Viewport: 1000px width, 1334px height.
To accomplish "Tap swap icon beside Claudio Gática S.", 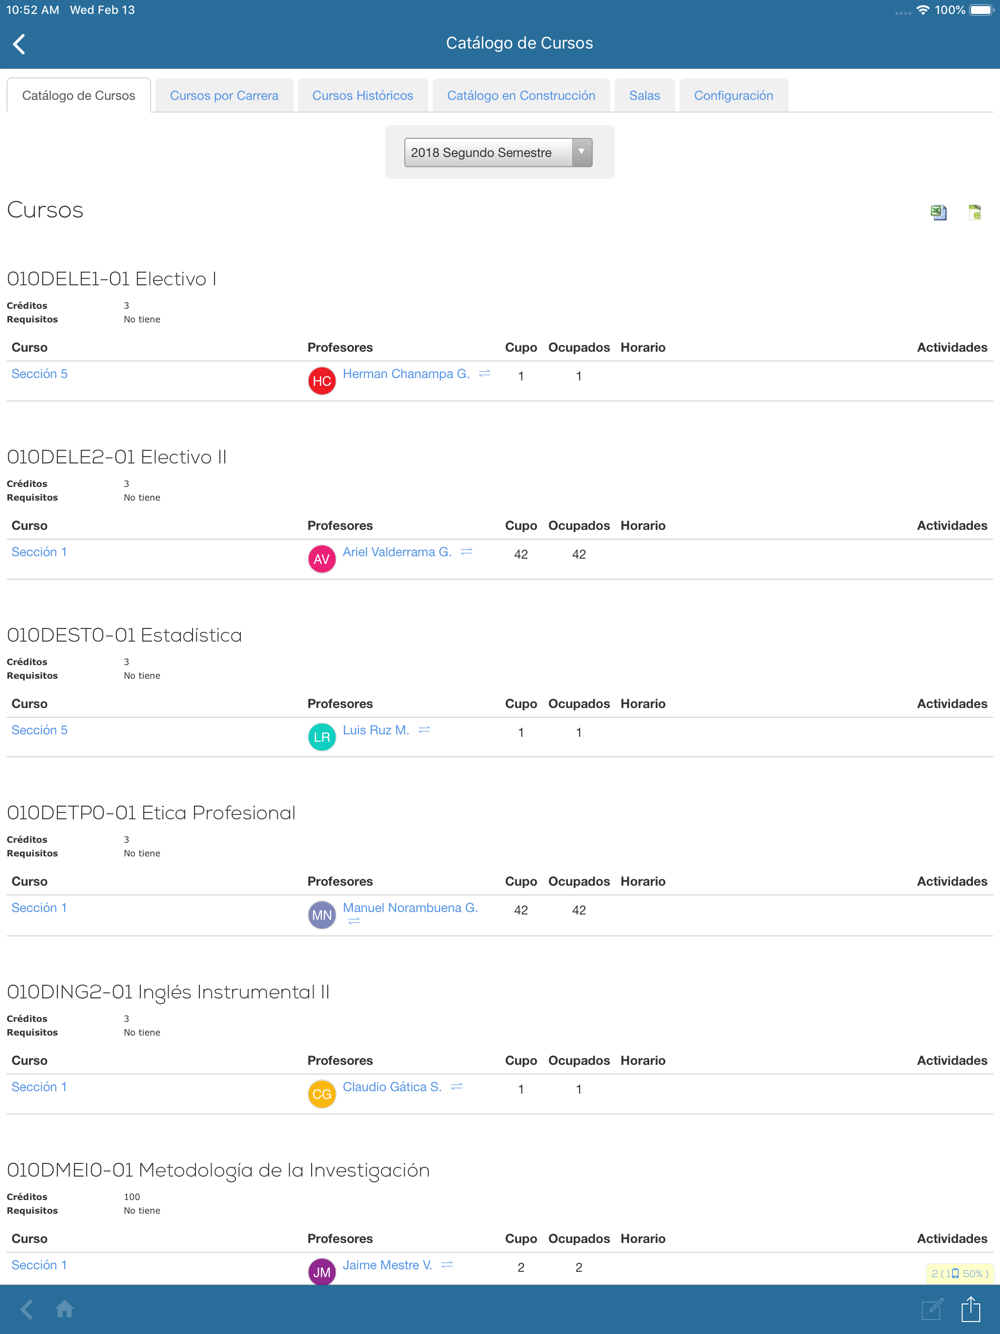I will (x=457, y=1087).
